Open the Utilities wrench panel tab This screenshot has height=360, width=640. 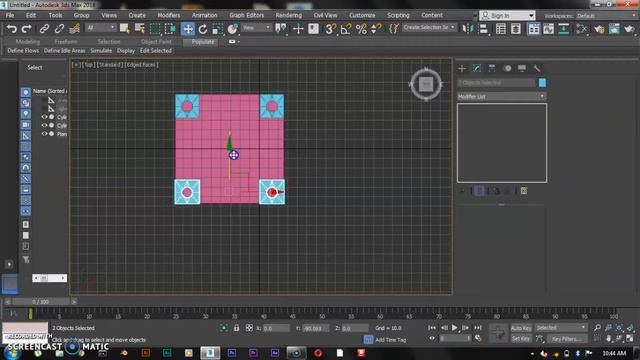click(x=537, y=69)
